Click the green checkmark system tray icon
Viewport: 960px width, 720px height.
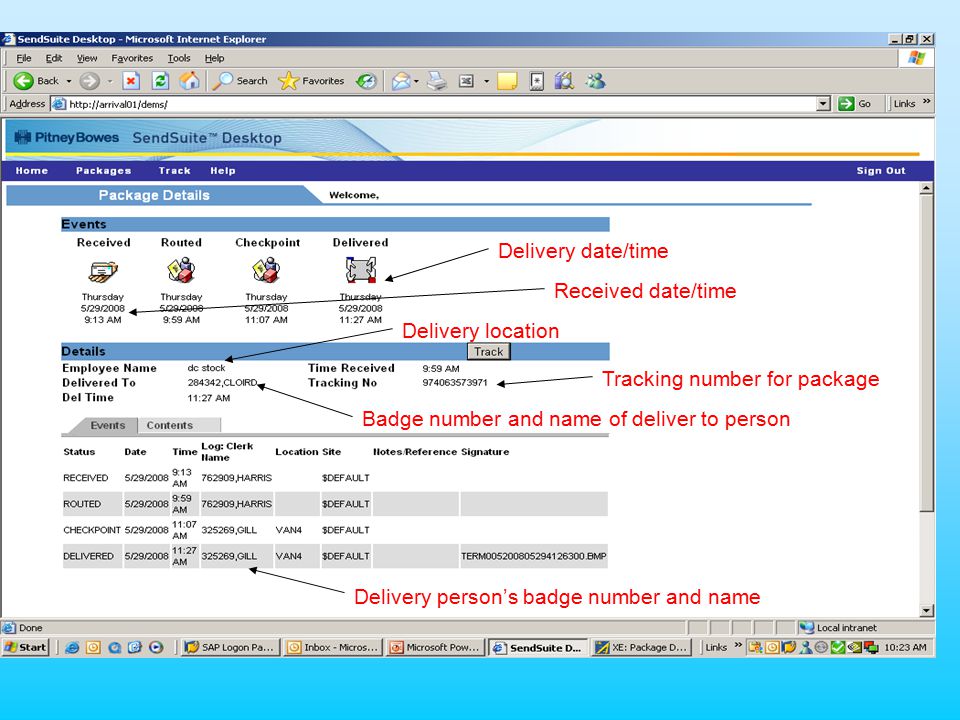pos(838,647)
